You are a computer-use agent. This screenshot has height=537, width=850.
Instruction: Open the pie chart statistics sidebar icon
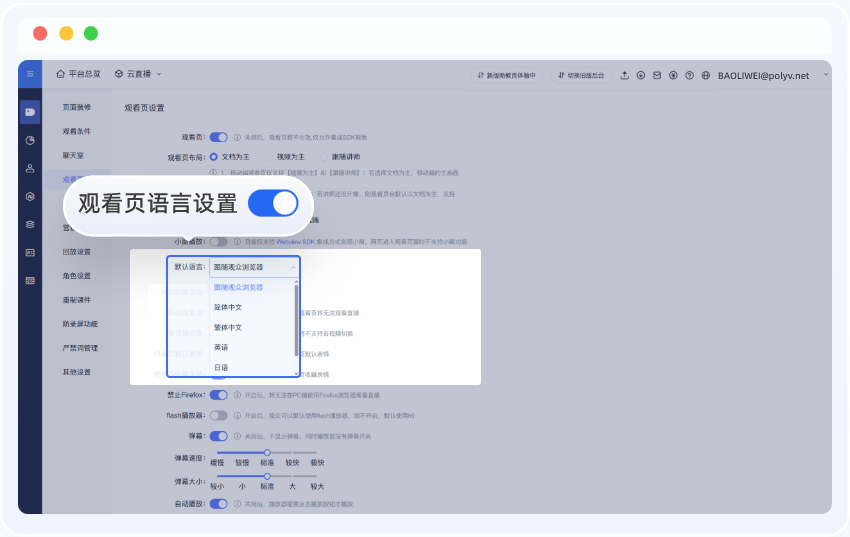pos(30,140)
